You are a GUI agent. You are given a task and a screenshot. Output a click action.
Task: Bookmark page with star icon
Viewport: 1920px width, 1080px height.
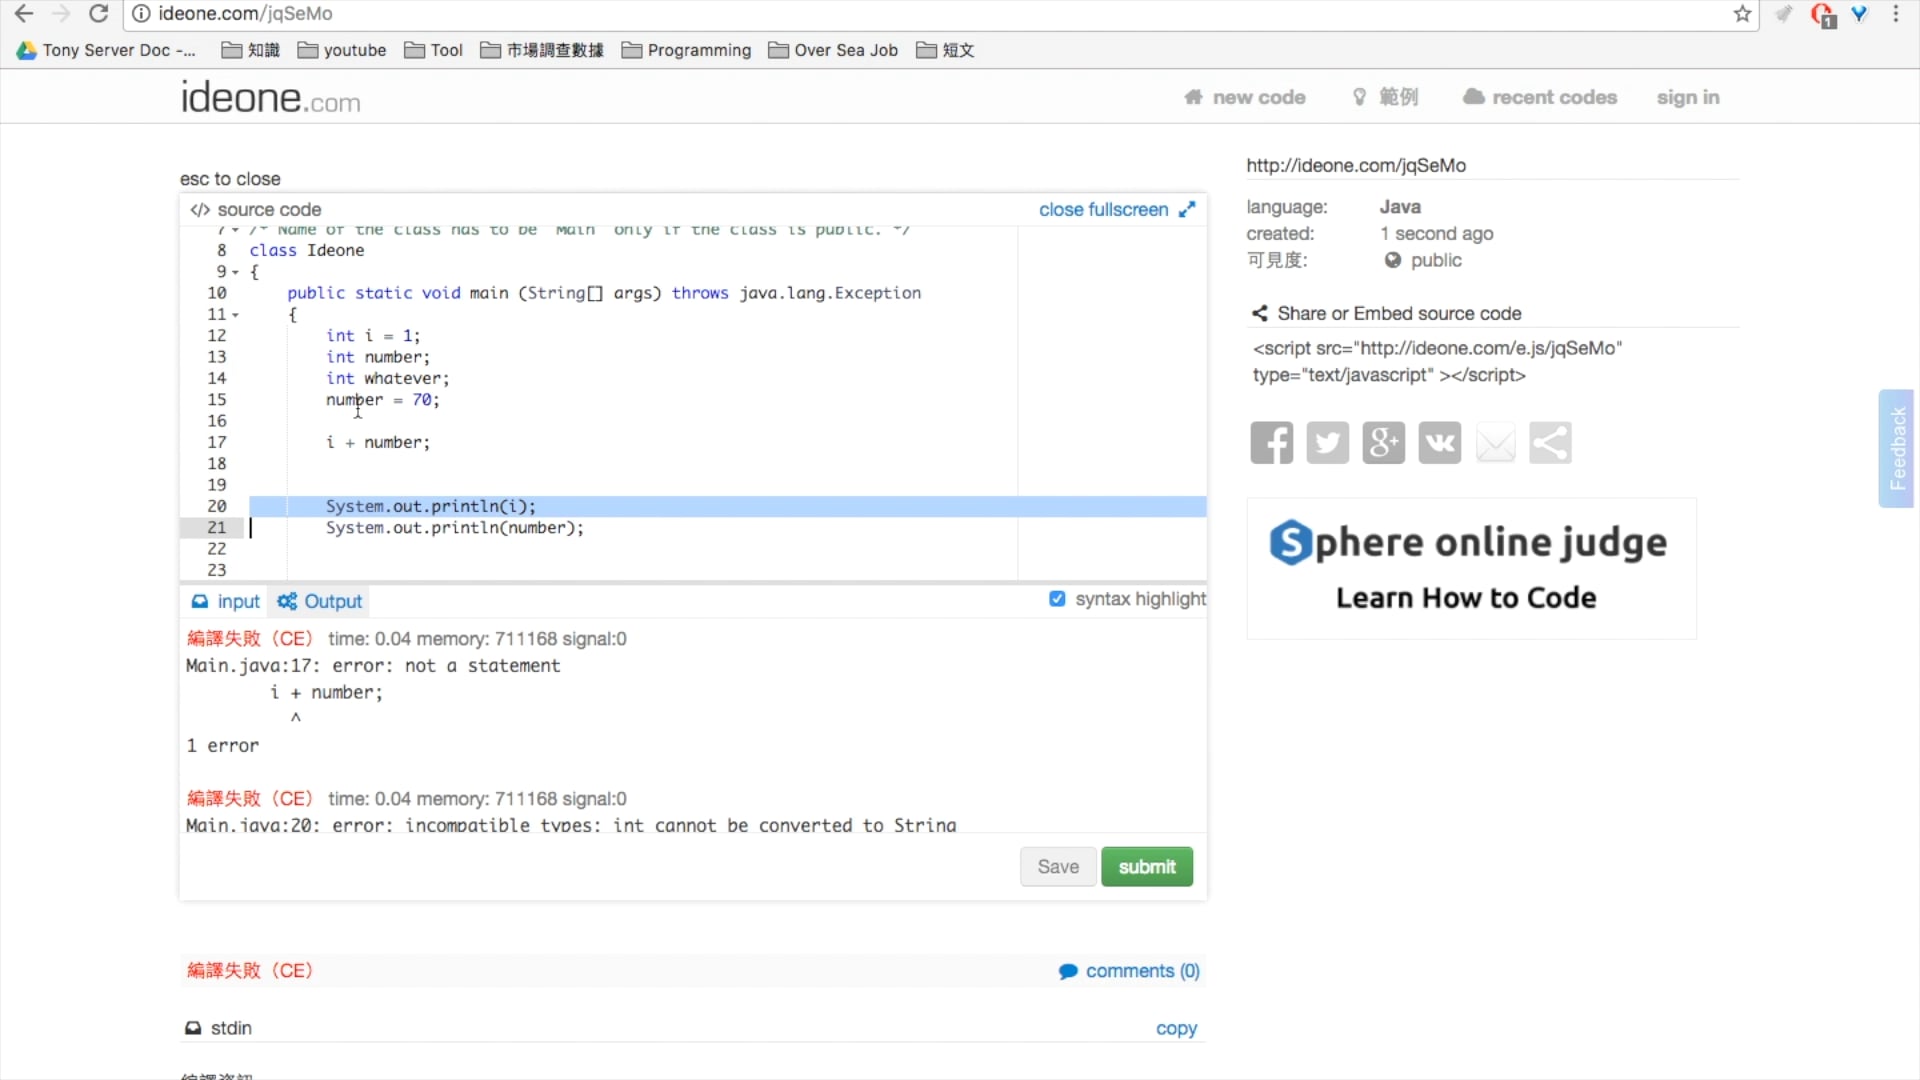pos(1742,14)
